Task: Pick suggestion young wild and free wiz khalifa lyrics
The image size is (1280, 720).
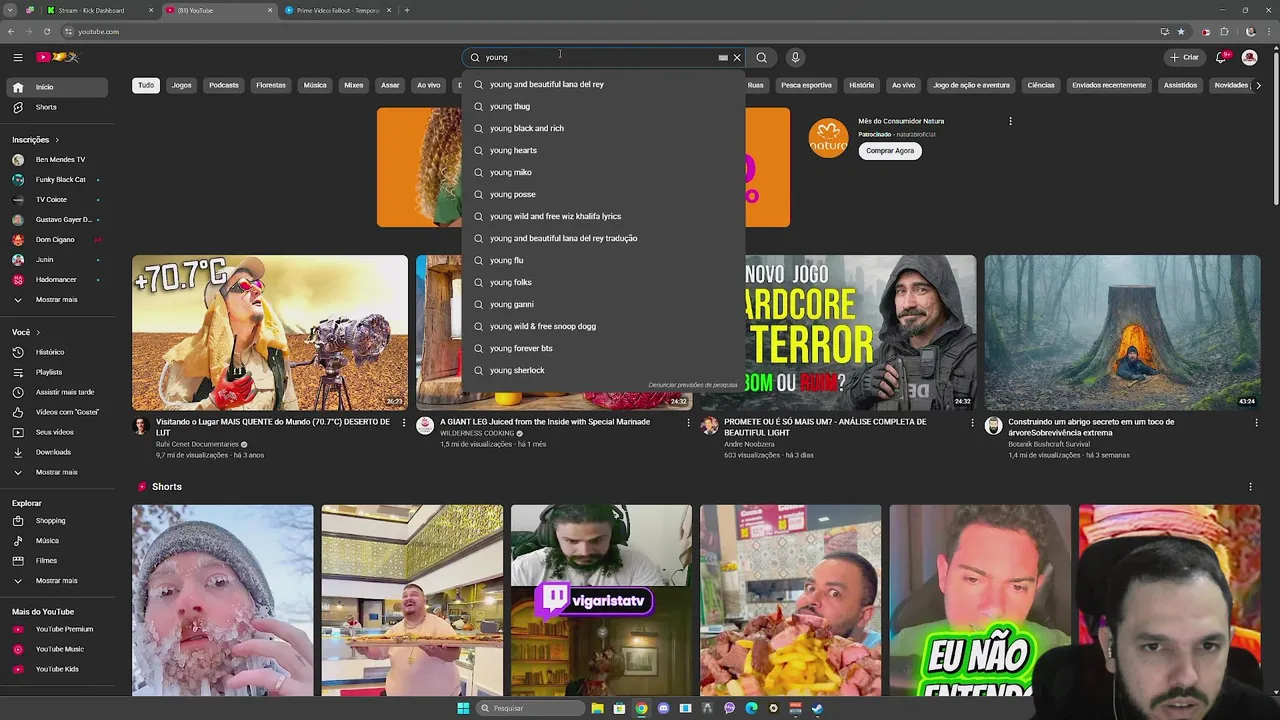Action: point(604,216)
